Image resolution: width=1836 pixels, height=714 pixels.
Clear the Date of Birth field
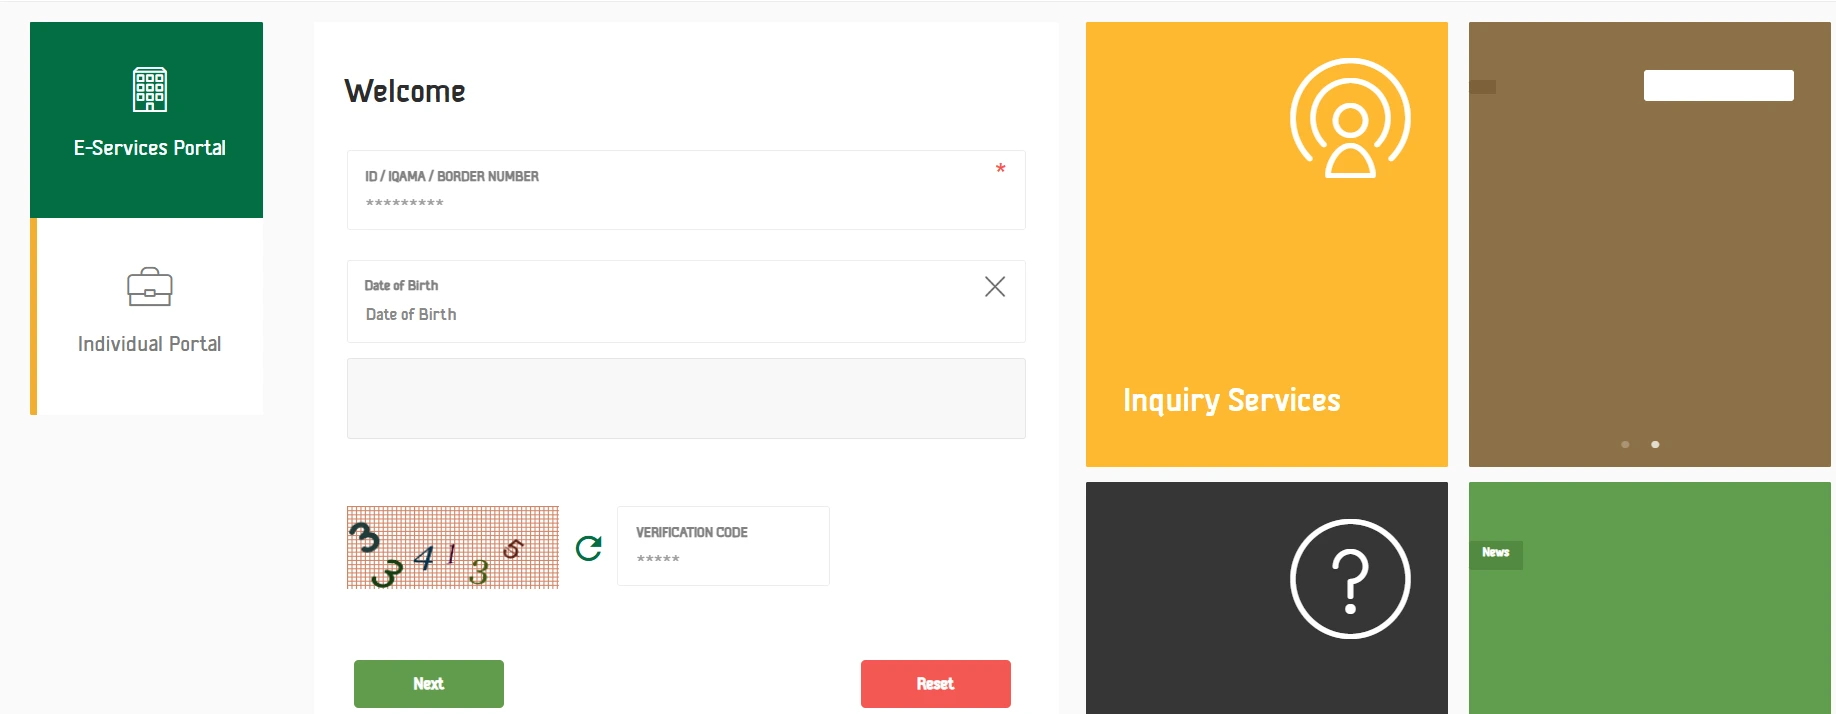[994, 287]
